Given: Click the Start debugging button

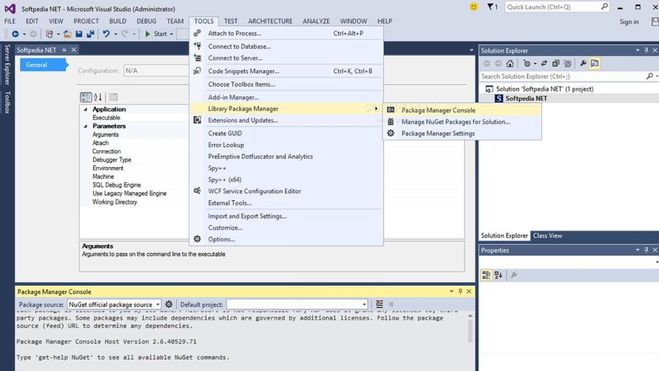Looking at the screenshot, I should click(x=156, y=34).
